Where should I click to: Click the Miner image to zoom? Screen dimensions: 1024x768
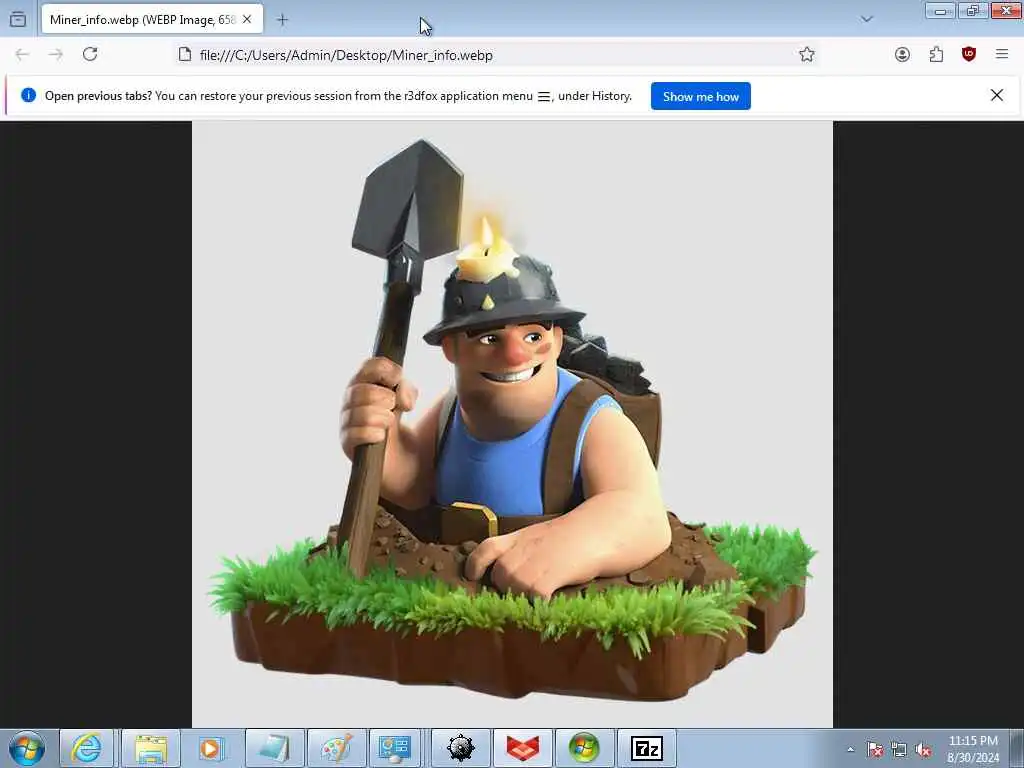tap(512, 424)
